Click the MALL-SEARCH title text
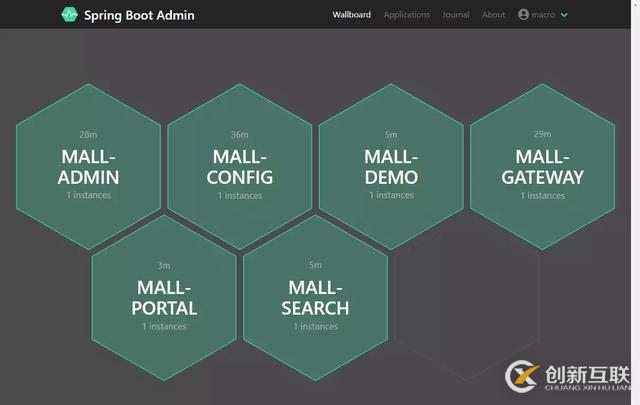 (315, 298)
